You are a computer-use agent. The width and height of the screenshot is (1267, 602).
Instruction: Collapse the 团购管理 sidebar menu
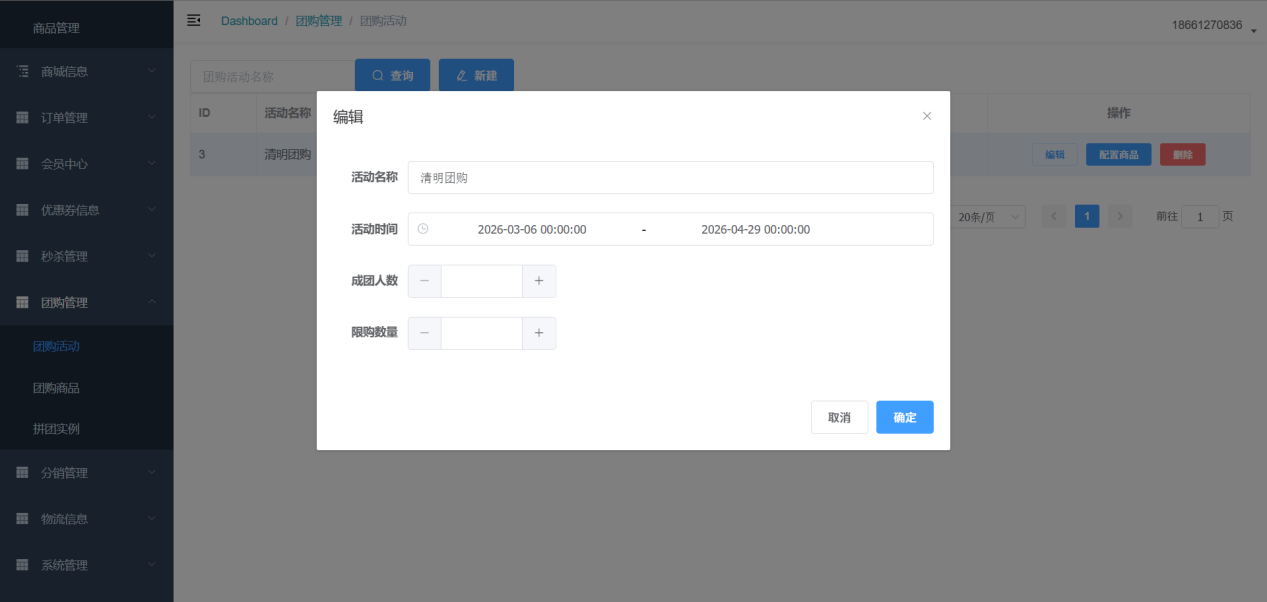tap(86, 302)
